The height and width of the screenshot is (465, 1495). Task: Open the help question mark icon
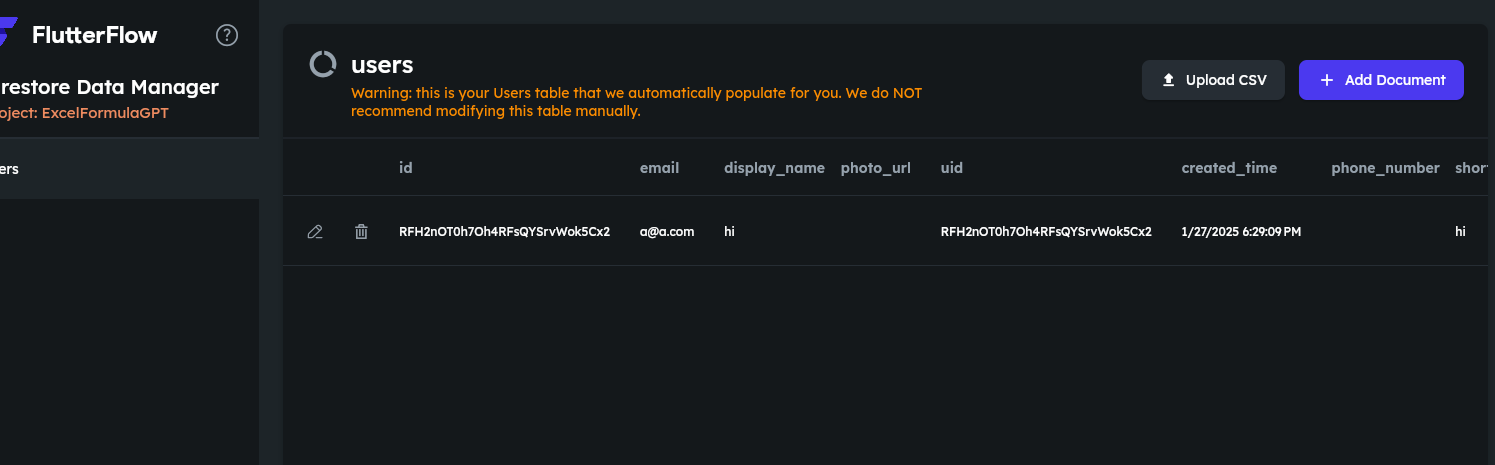click(227, 36)
